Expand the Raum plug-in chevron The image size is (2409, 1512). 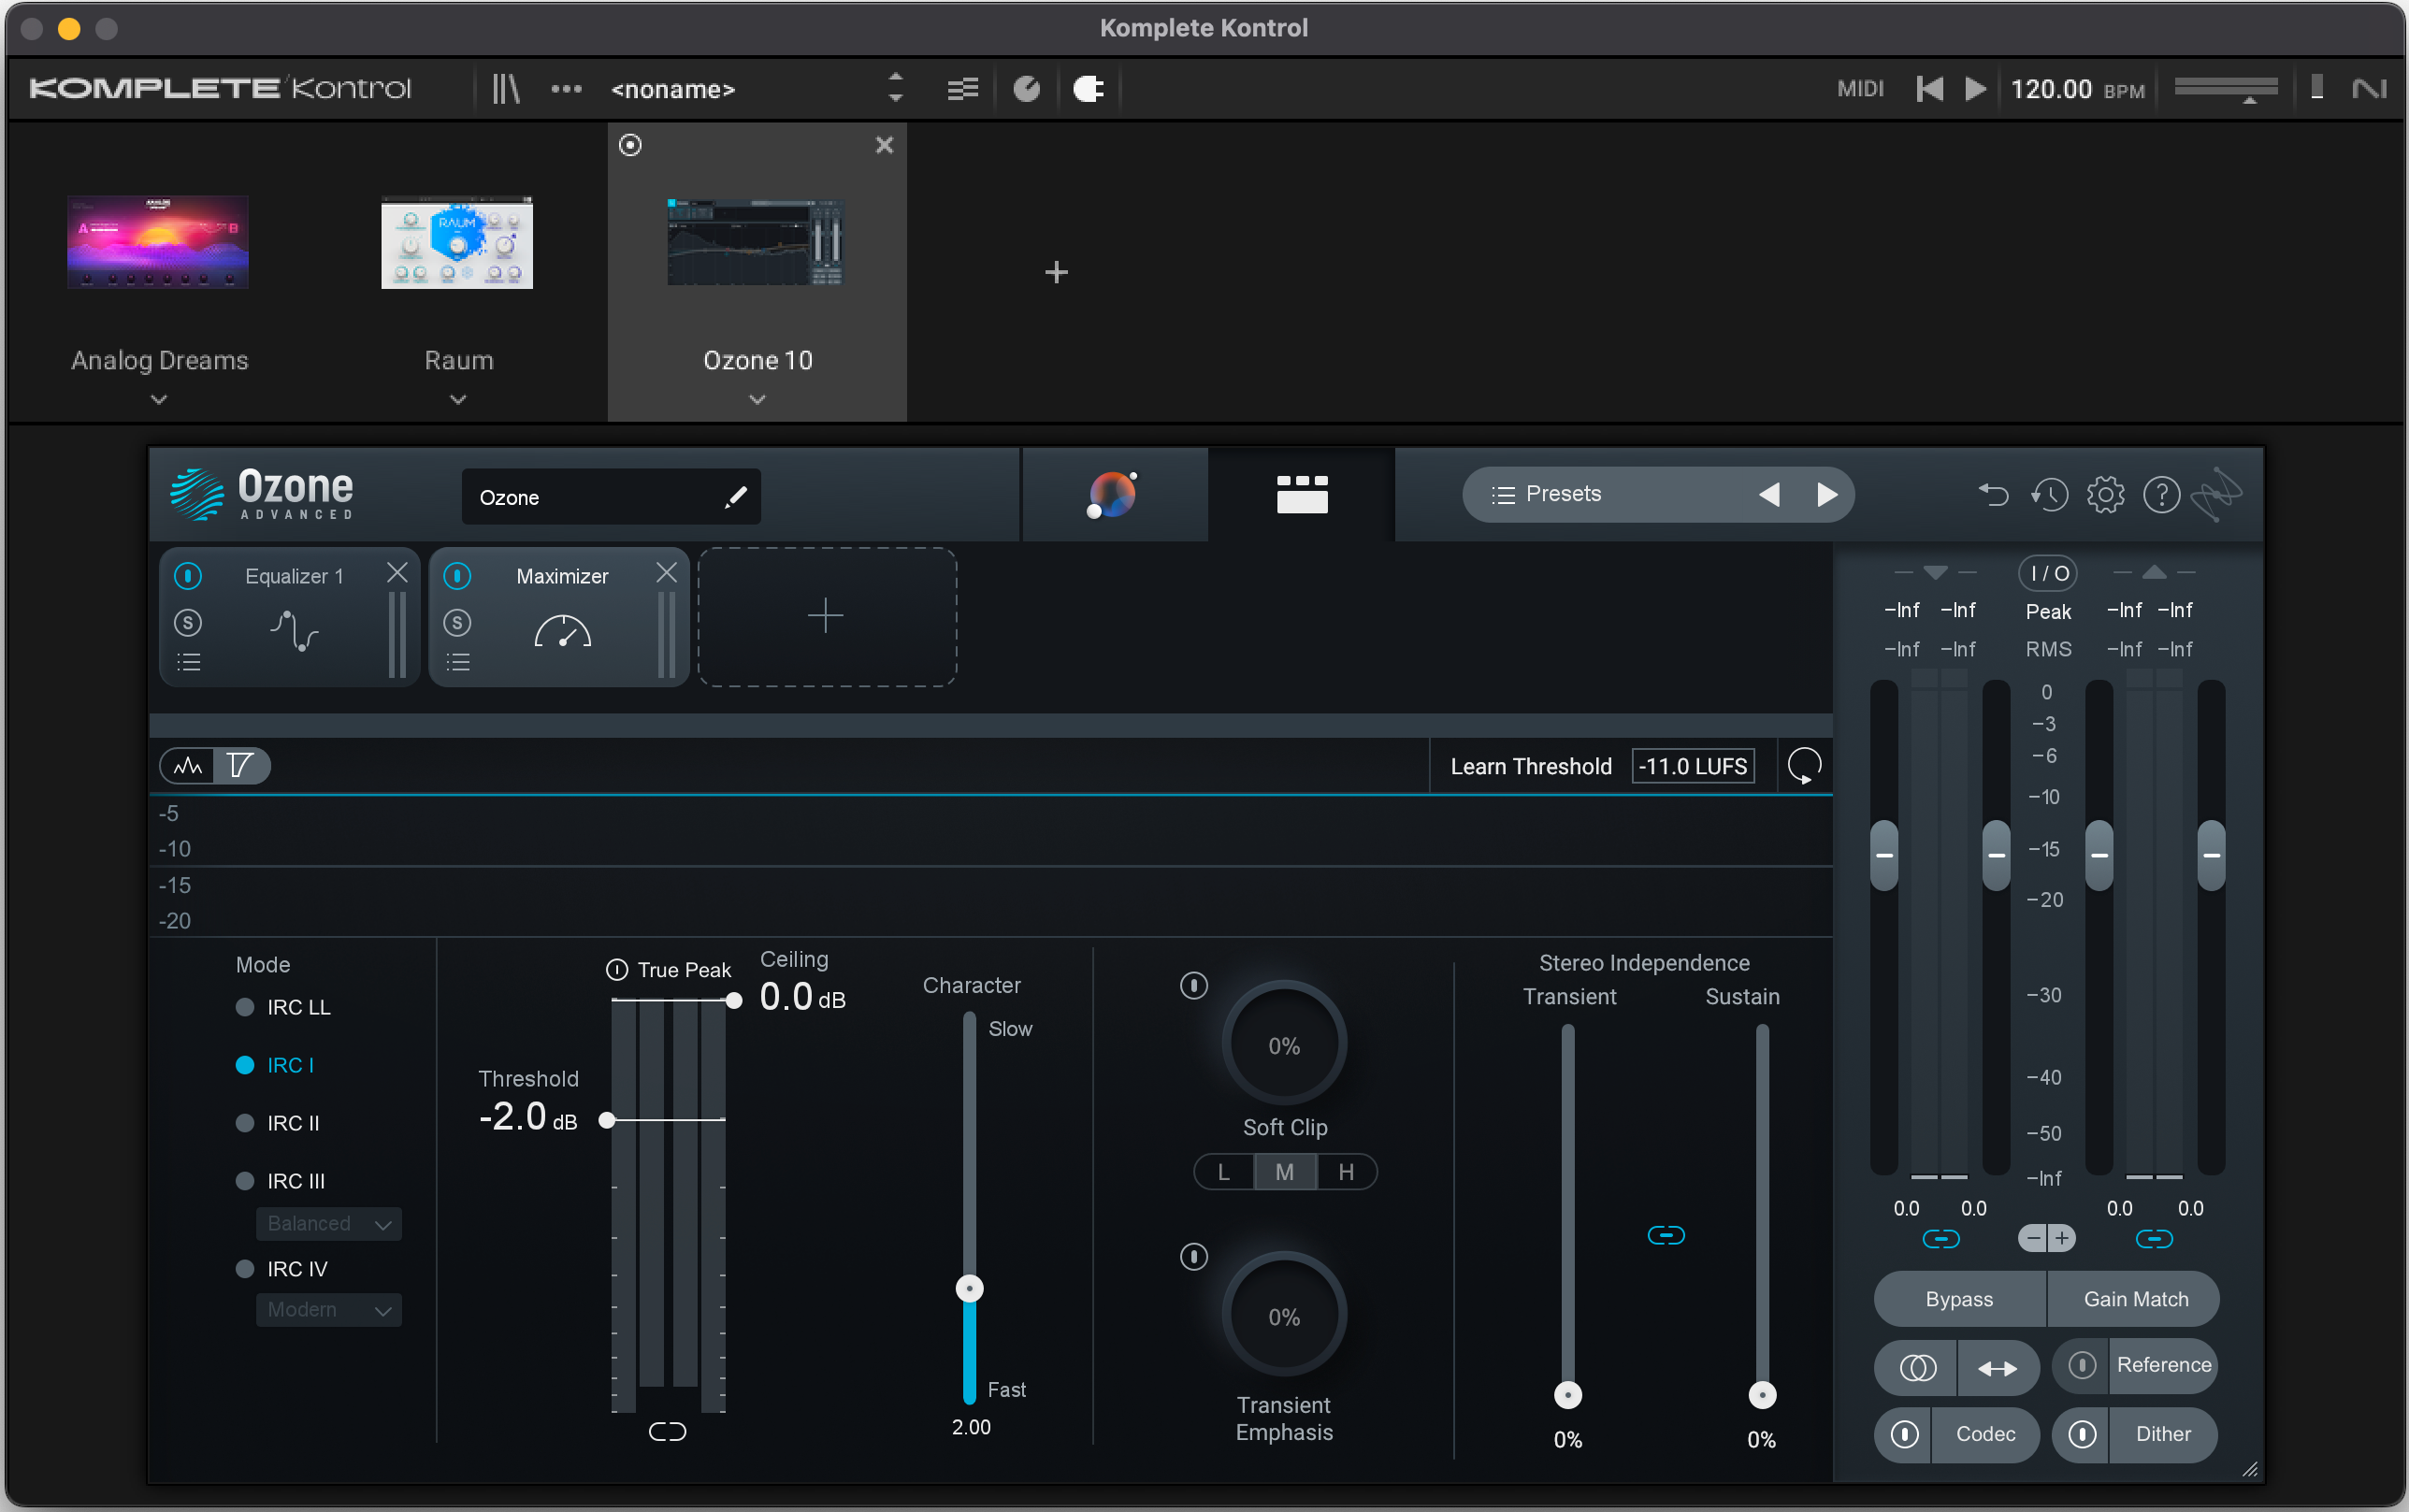coord(458,400)
